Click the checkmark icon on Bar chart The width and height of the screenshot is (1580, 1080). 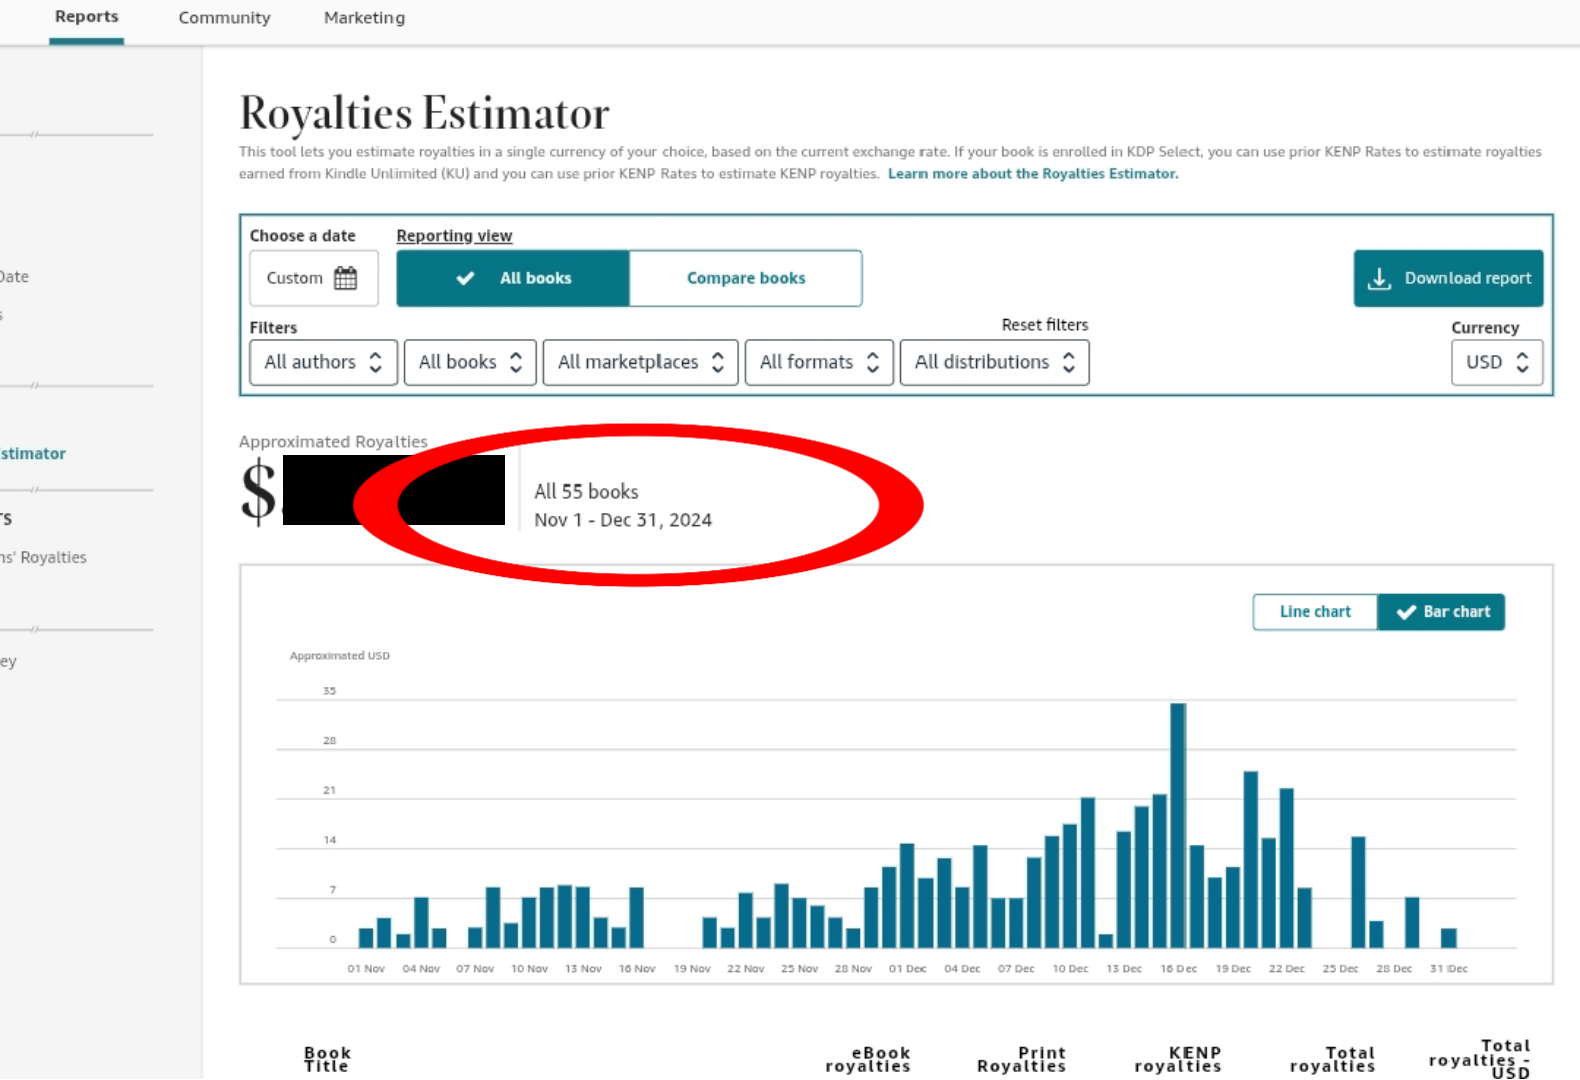click(1406, 612)
